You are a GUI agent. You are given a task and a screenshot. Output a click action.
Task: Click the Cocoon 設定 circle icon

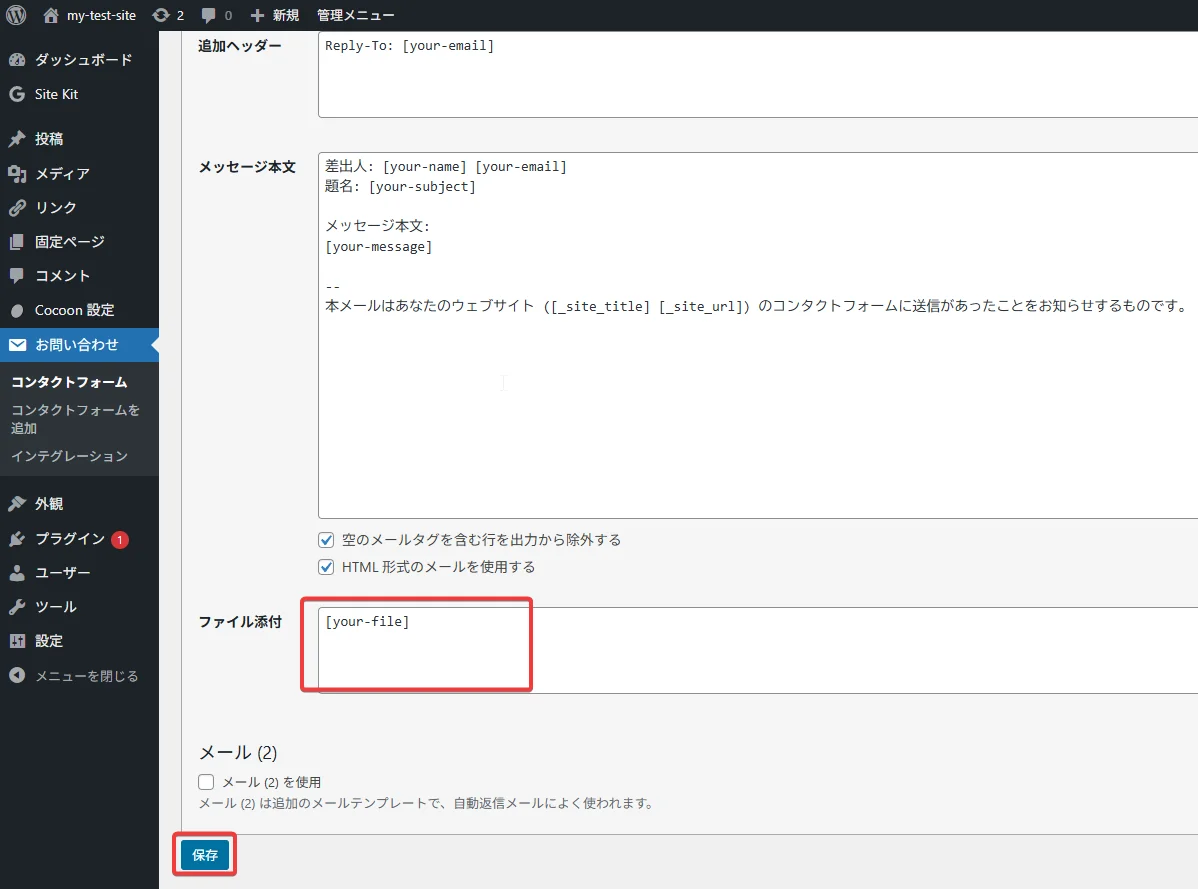click(x=17, y=311)
